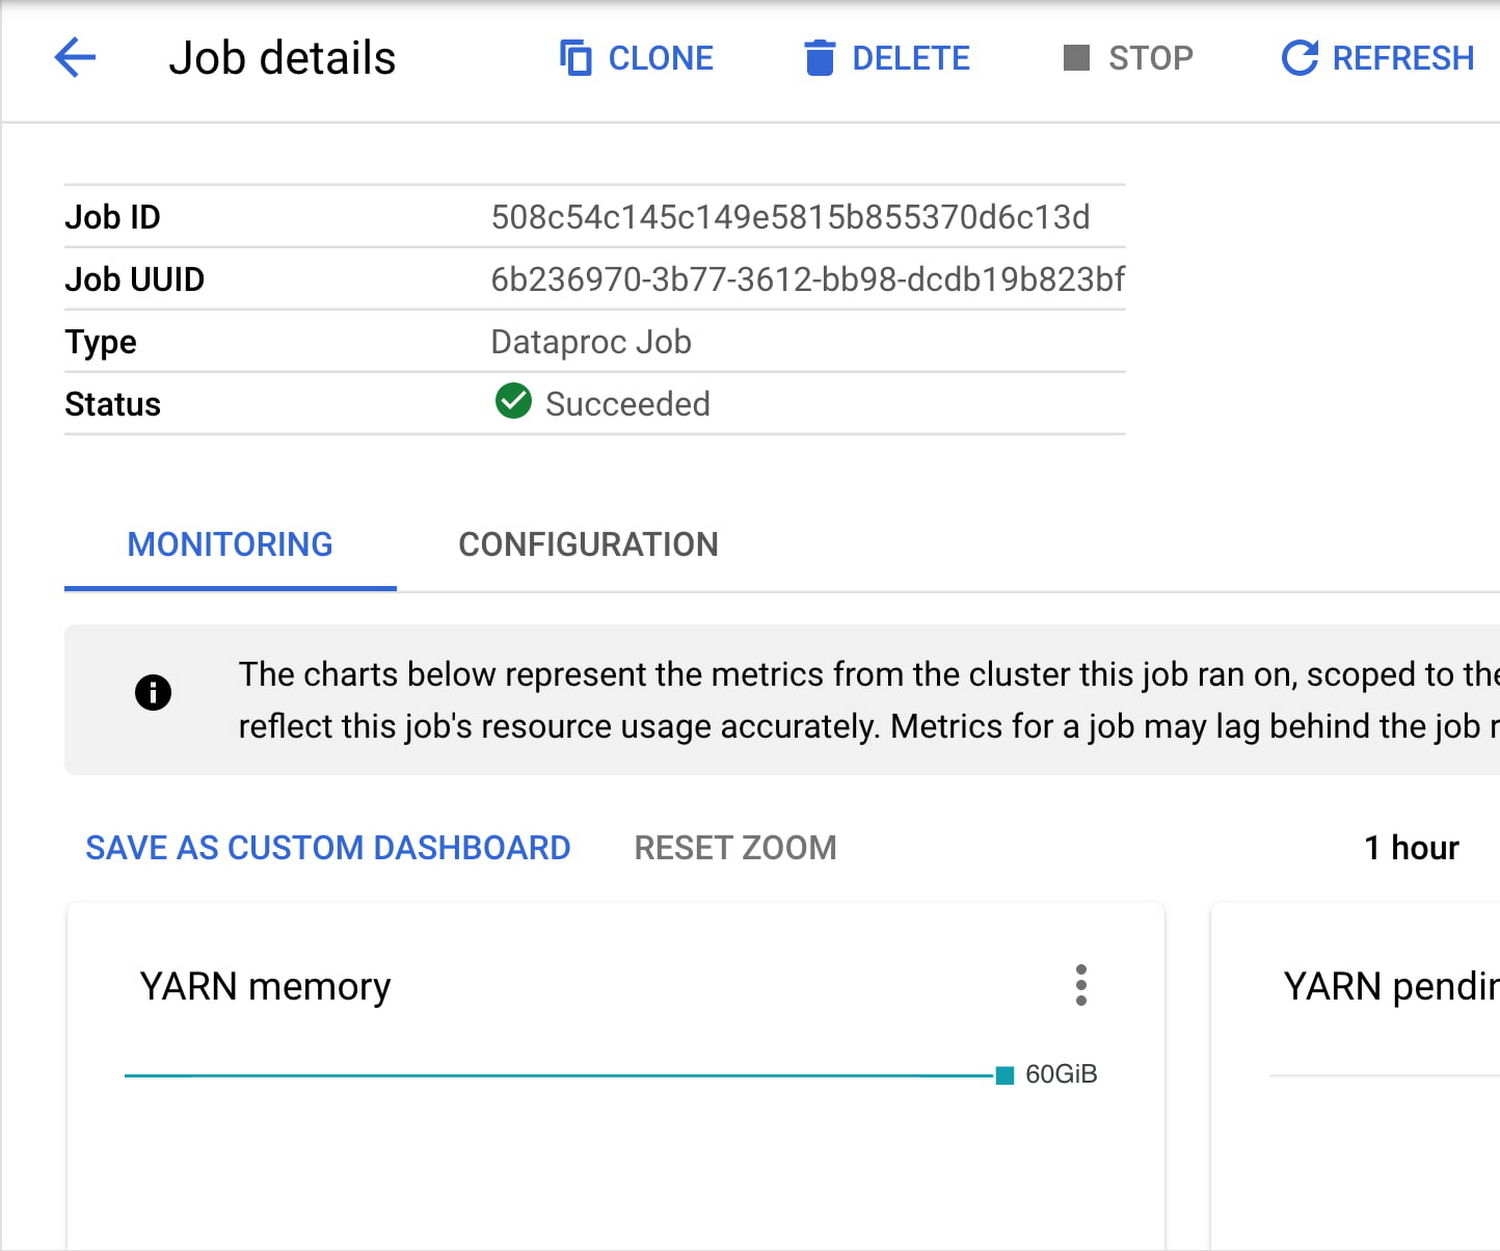Open YARN memory chart options menu
This screenshot has width=1500, height=1251.
click(x=1081, y=985)
